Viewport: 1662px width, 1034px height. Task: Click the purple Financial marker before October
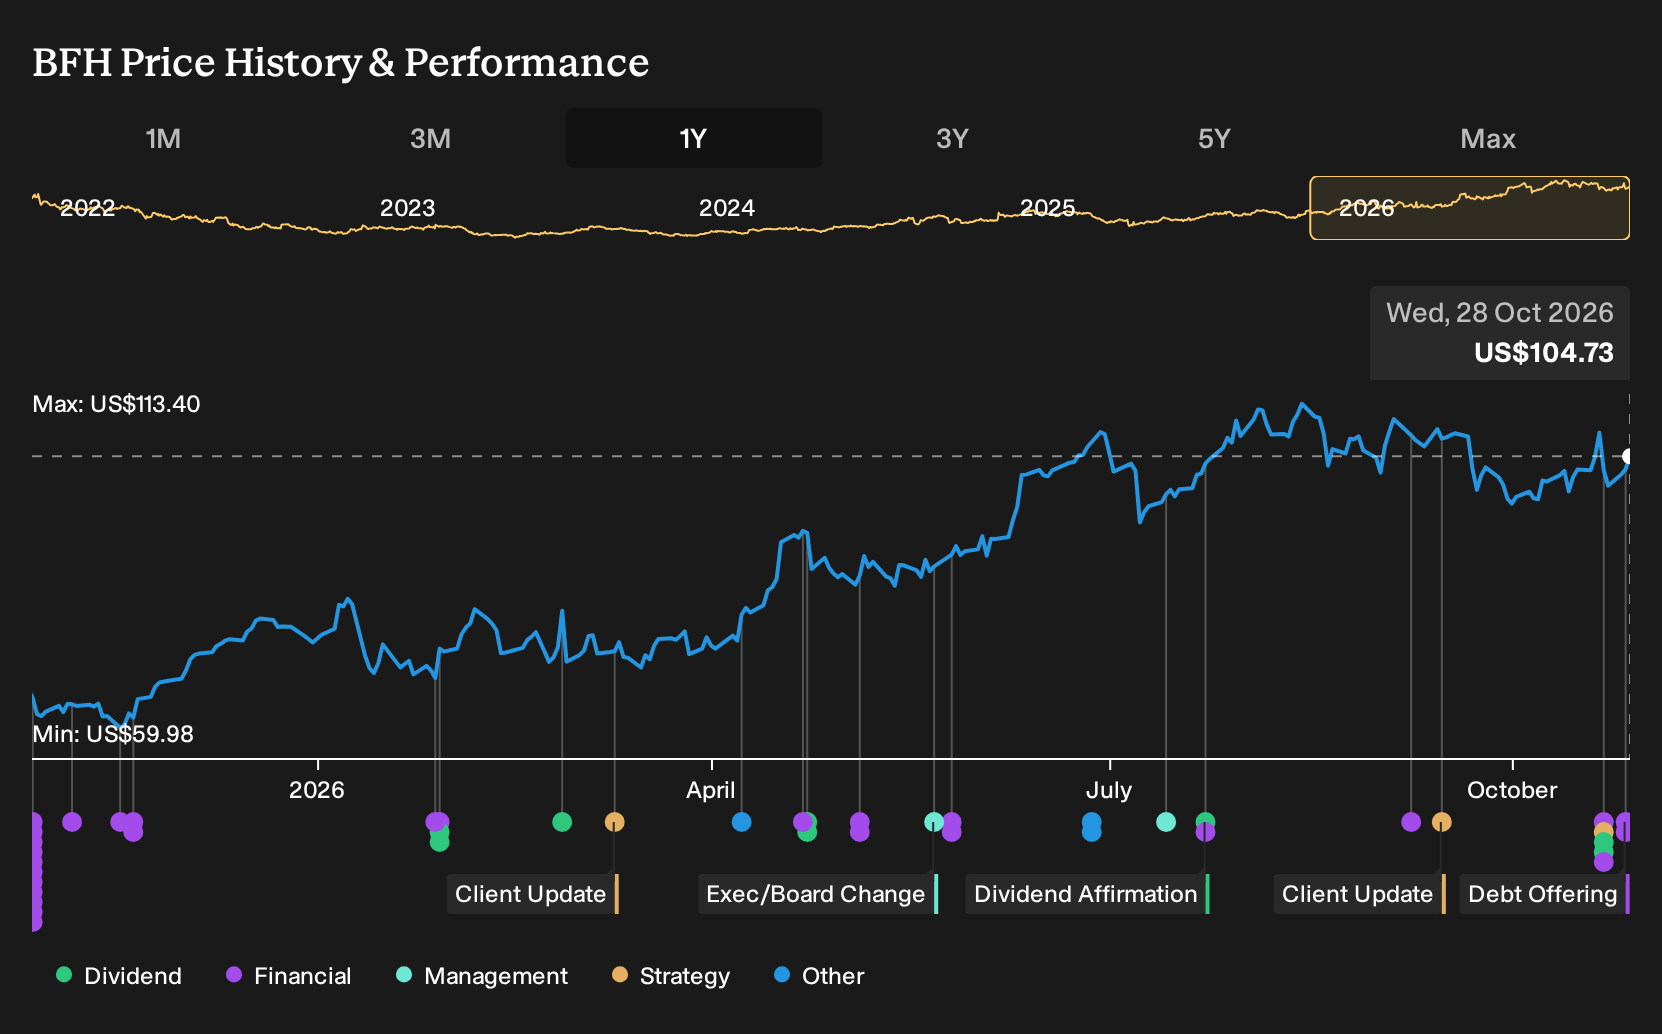click(x=1411, y=822)
